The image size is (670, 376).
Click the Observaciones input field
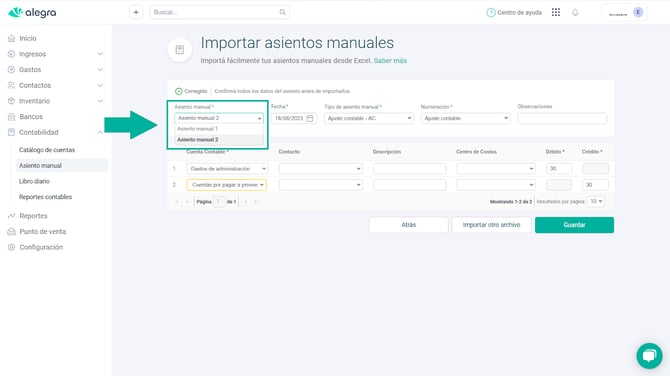(x=562, y=118)
